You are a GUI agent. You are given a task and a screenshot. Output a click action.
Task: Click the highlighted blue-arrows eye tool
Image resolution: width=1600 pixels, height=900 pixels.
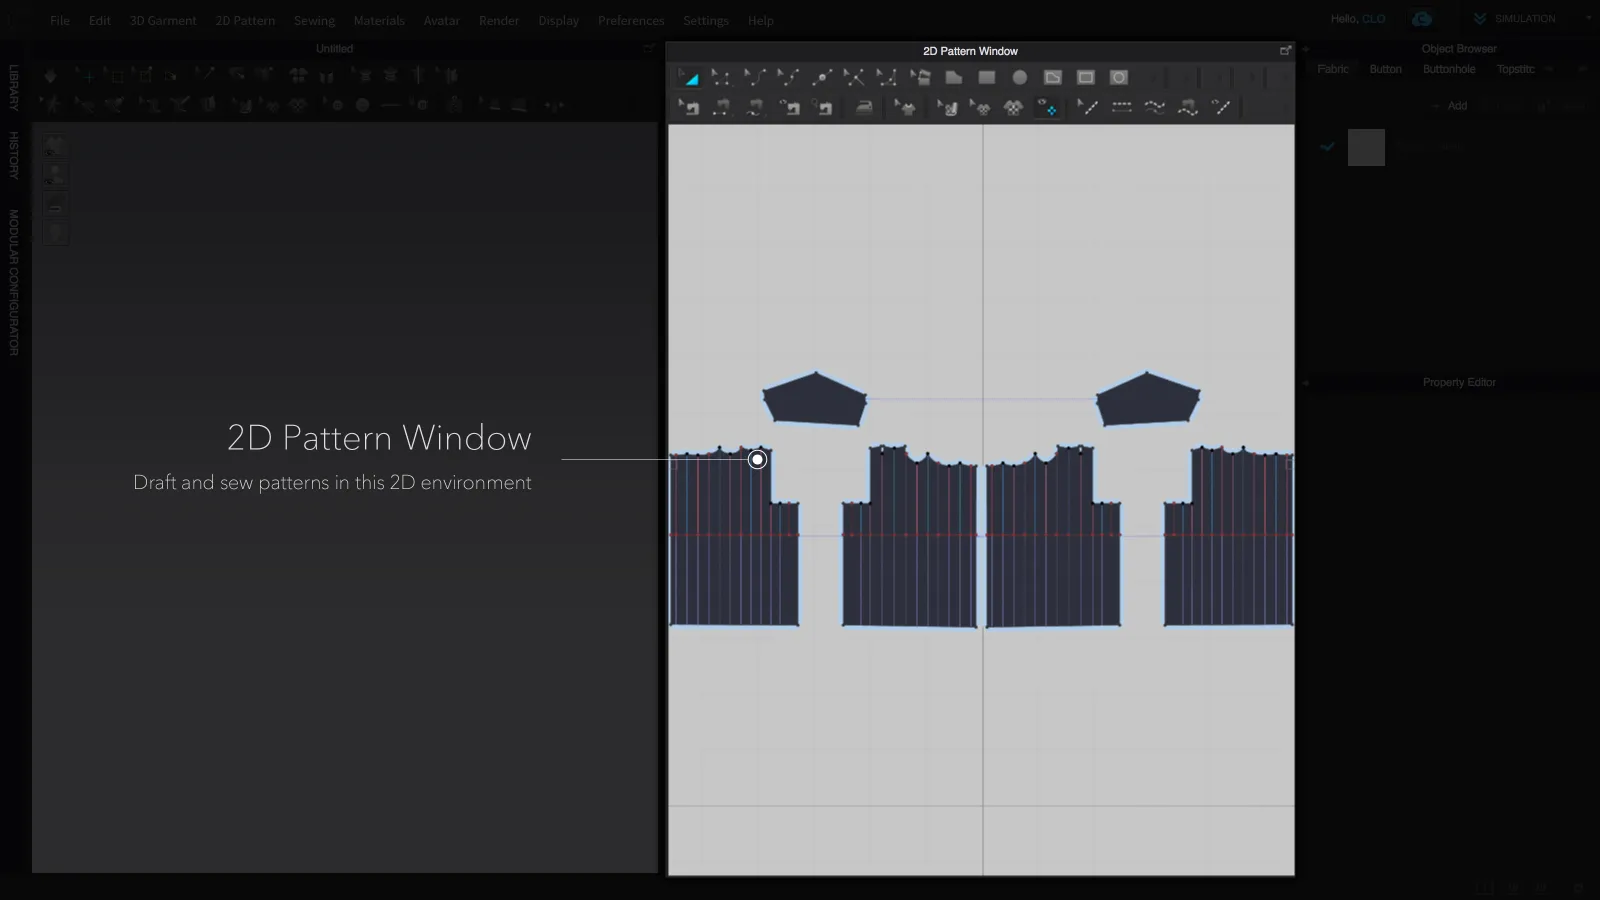click(1047, 107)
